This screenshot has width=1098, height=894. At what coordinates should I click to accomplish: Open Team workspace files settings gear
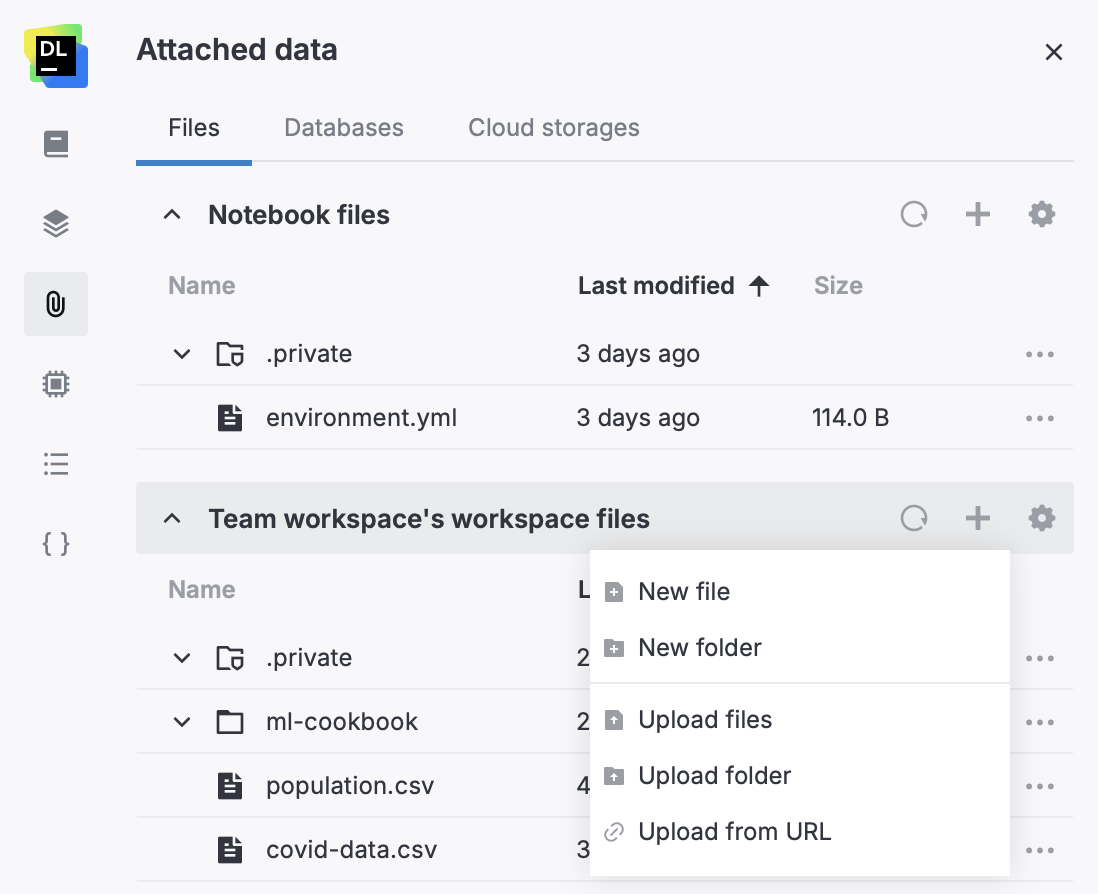coord(1041,518)
